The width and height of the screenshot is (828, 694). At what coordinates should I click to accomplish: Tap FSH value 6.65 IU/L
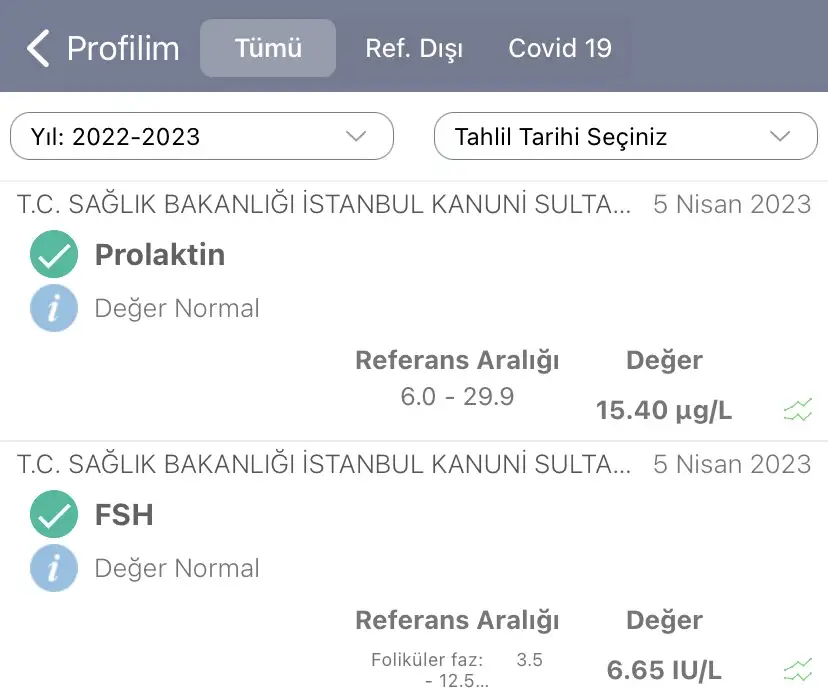(664, 670)
